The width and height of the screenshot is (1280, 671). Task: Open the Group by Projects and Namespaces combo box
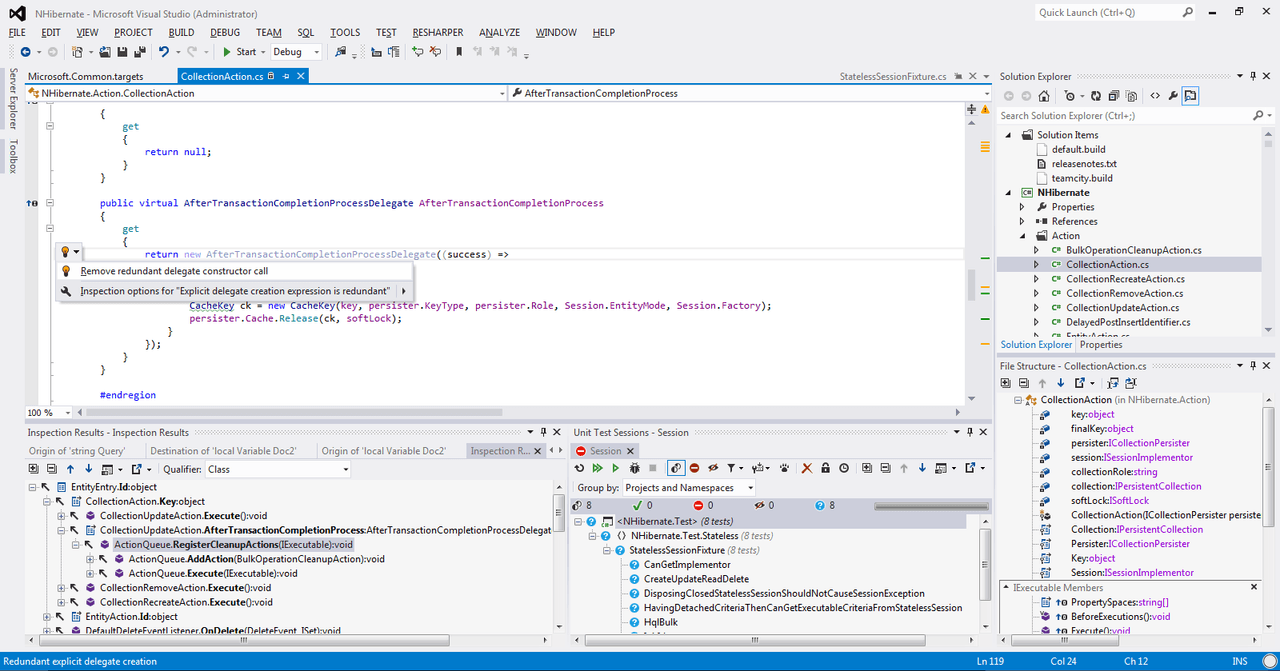pyautogui.click(x=689, y=488)
